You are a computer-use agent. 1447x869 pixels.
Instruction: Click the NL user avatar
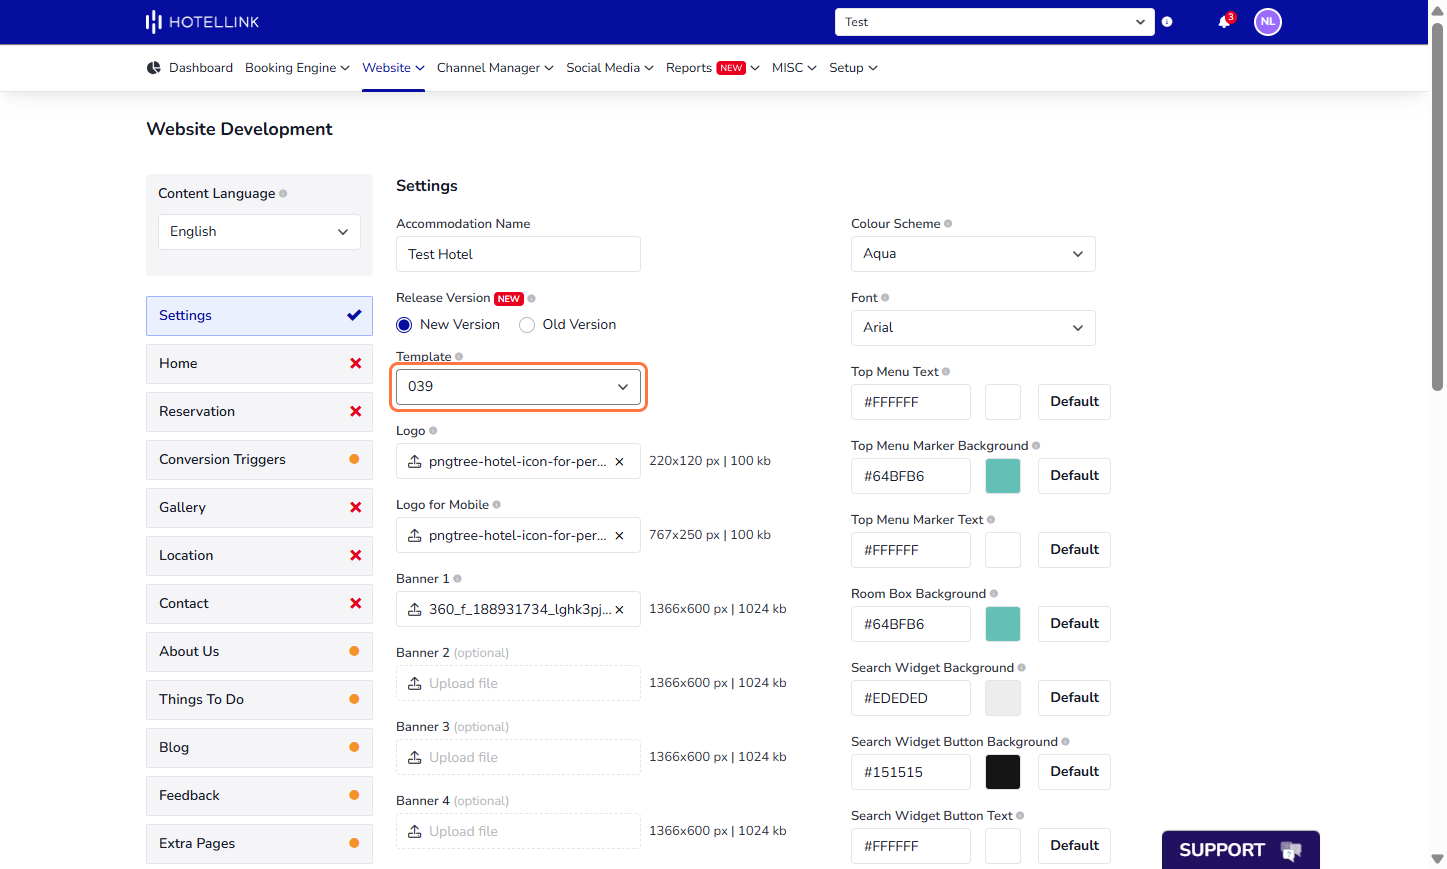tap(1268, 21)
